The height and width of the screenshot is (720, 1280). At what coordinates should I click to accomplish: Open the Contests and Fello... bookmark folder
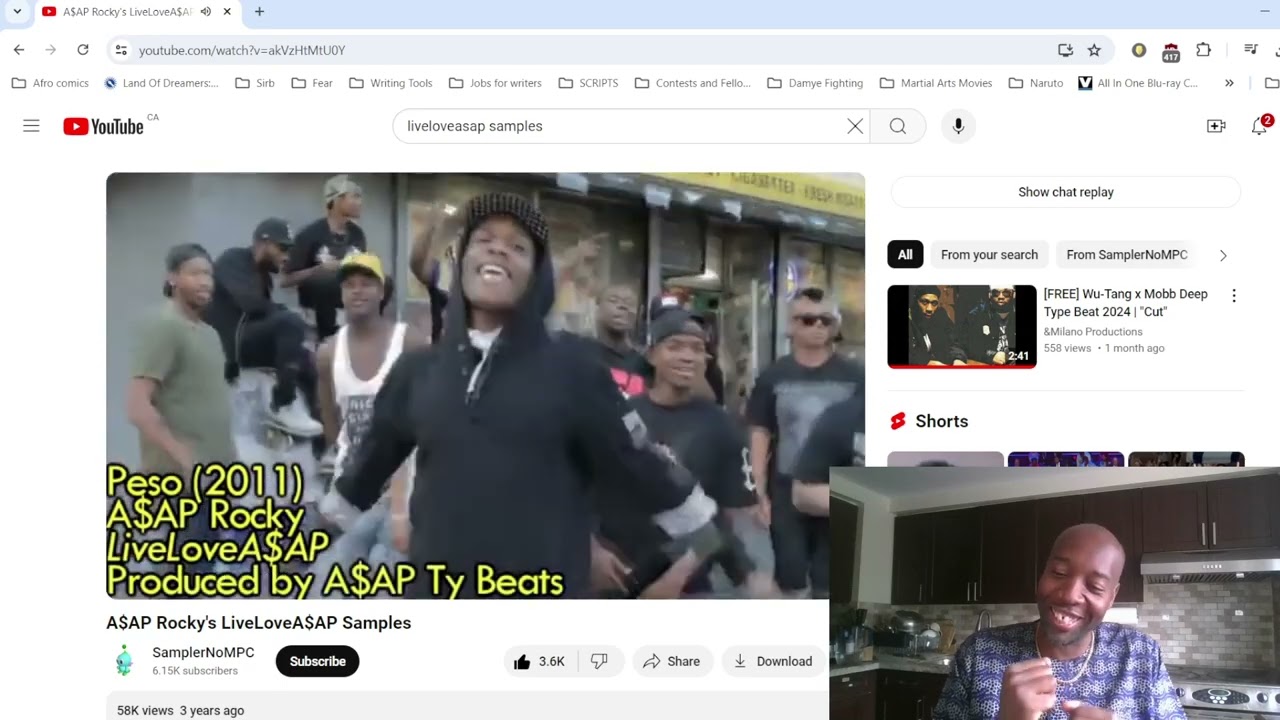tap(693, 83)
